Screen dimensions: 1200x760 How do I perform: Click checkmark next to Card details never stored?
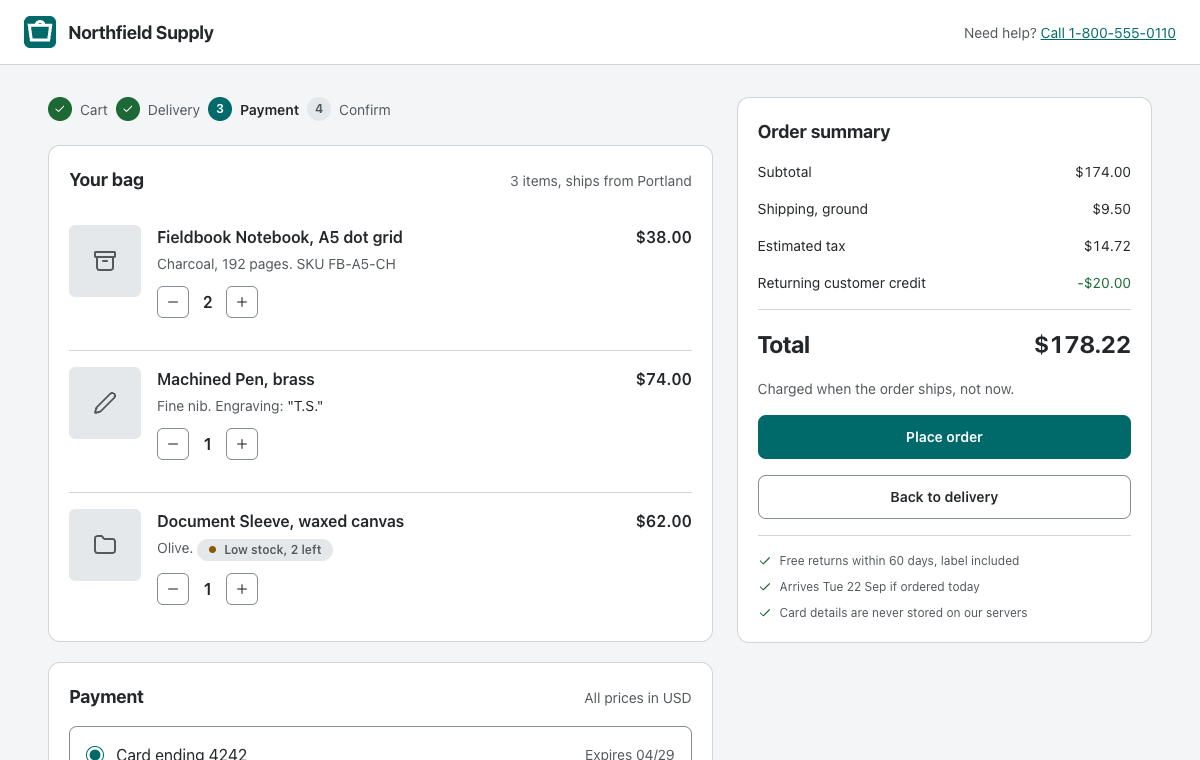765,613
